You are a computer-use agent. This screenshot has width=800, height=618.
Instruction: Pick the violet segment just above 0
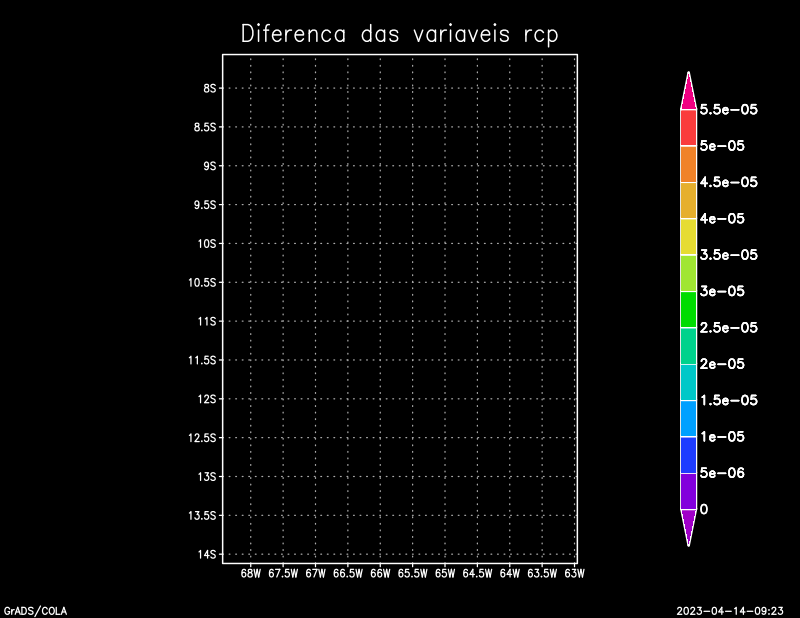pos(688,491)
